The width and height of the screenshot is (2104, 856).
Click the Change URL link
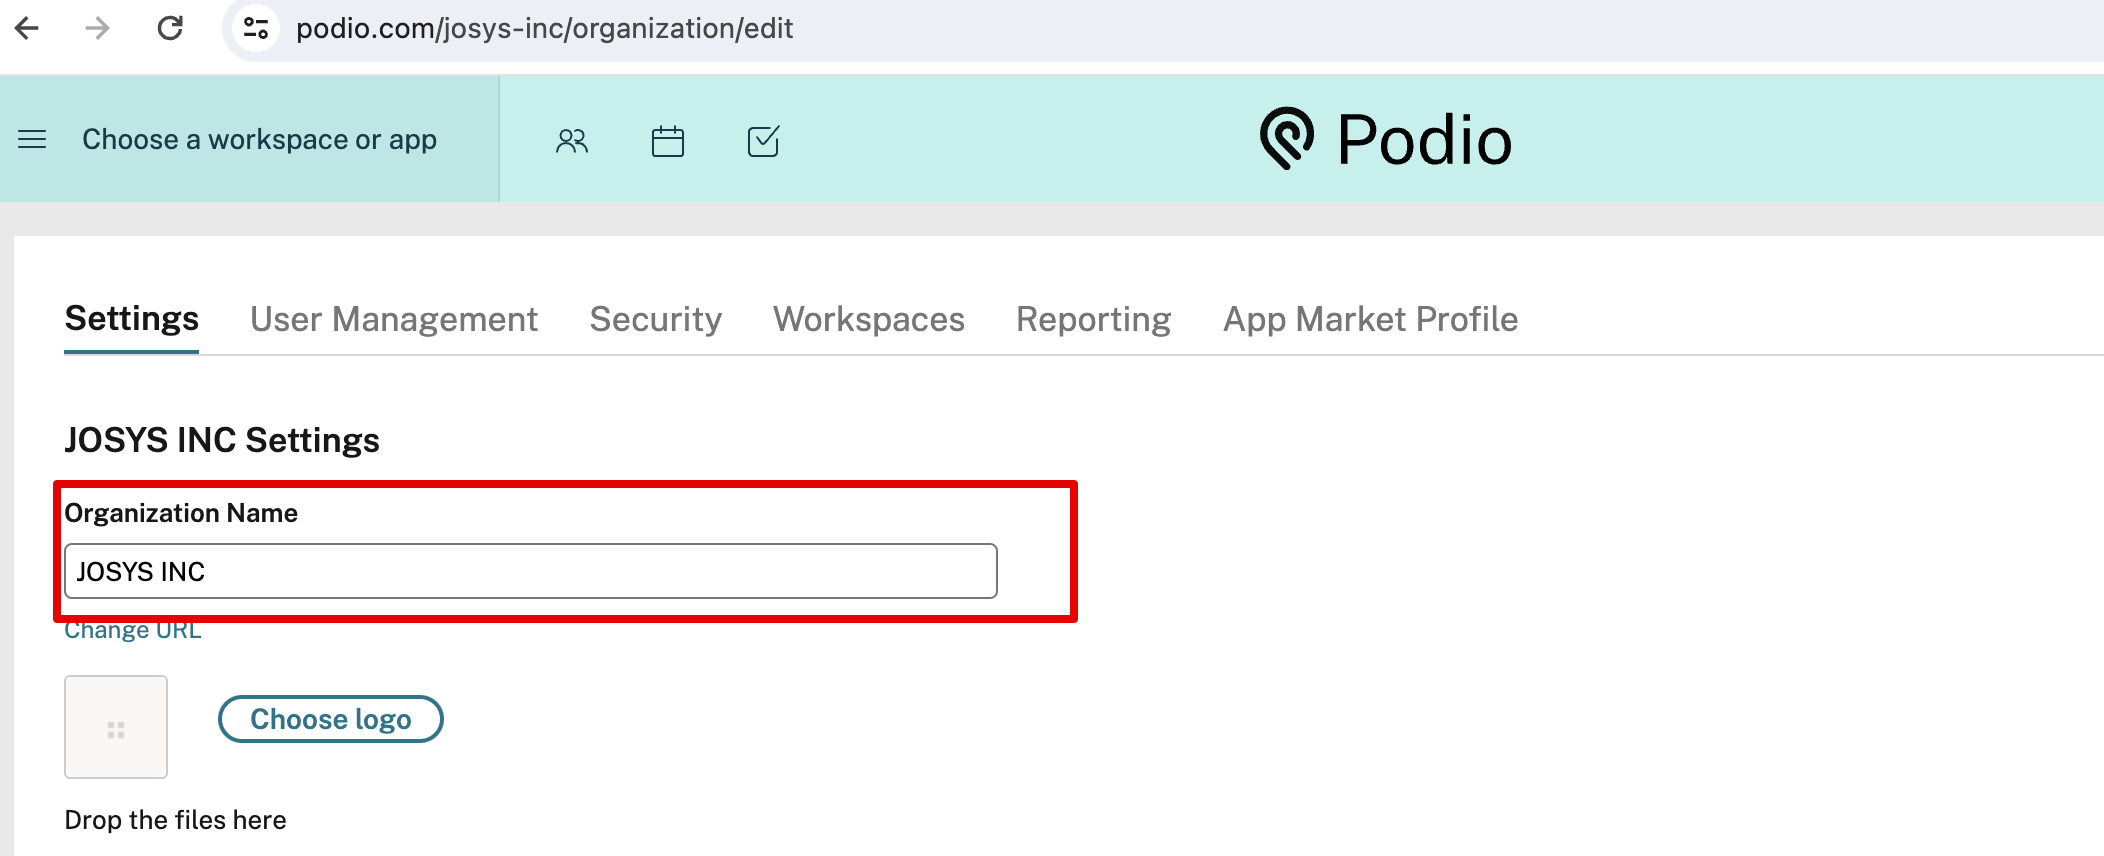tap(133, 632)
